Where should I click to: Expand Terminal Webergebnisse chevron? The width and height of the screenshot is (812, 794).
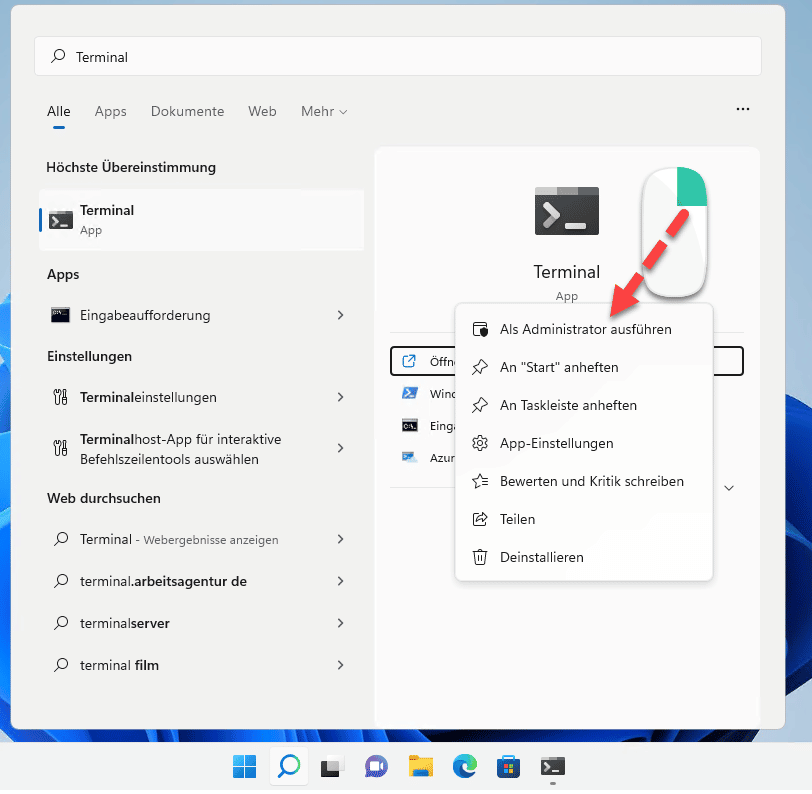pos(340,540)
